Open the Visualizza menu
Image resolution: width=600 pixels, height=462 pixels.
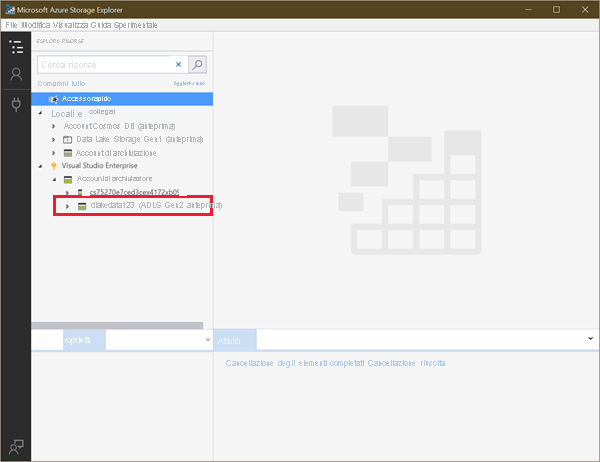tap(70, 25)
